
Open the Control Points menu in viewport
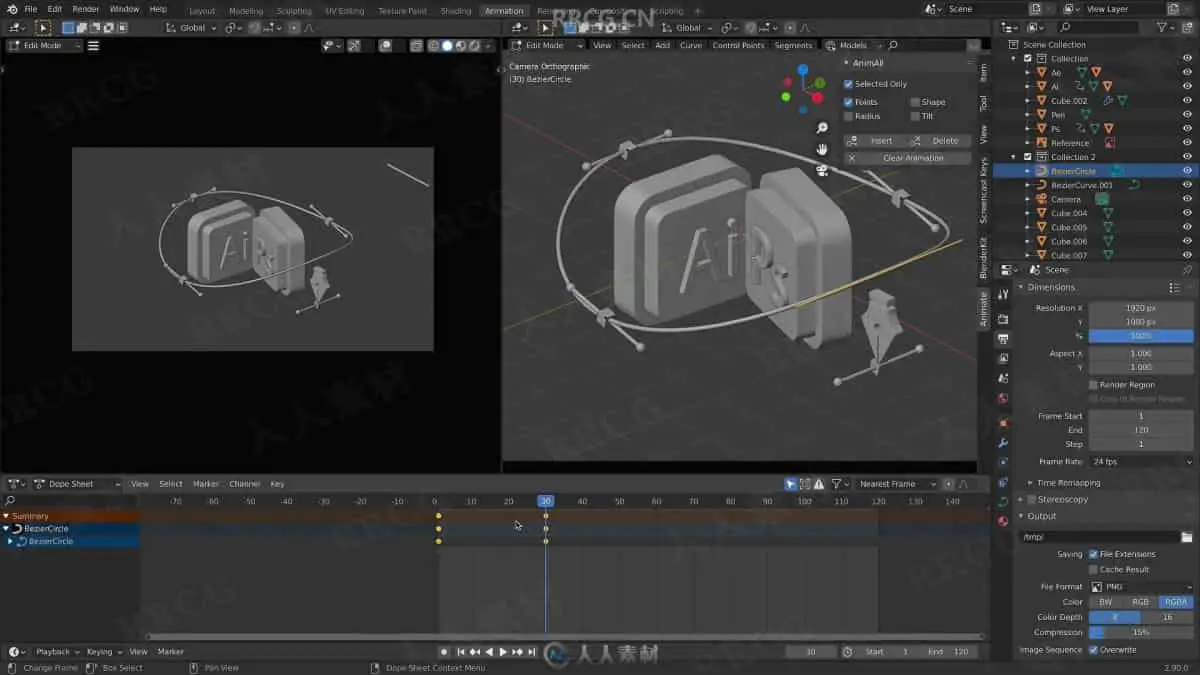point(738,45)
